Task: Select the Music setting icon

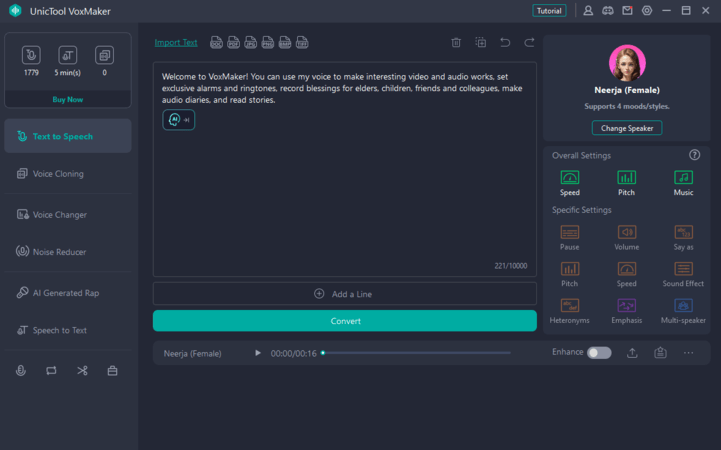Action: point(683,182)
